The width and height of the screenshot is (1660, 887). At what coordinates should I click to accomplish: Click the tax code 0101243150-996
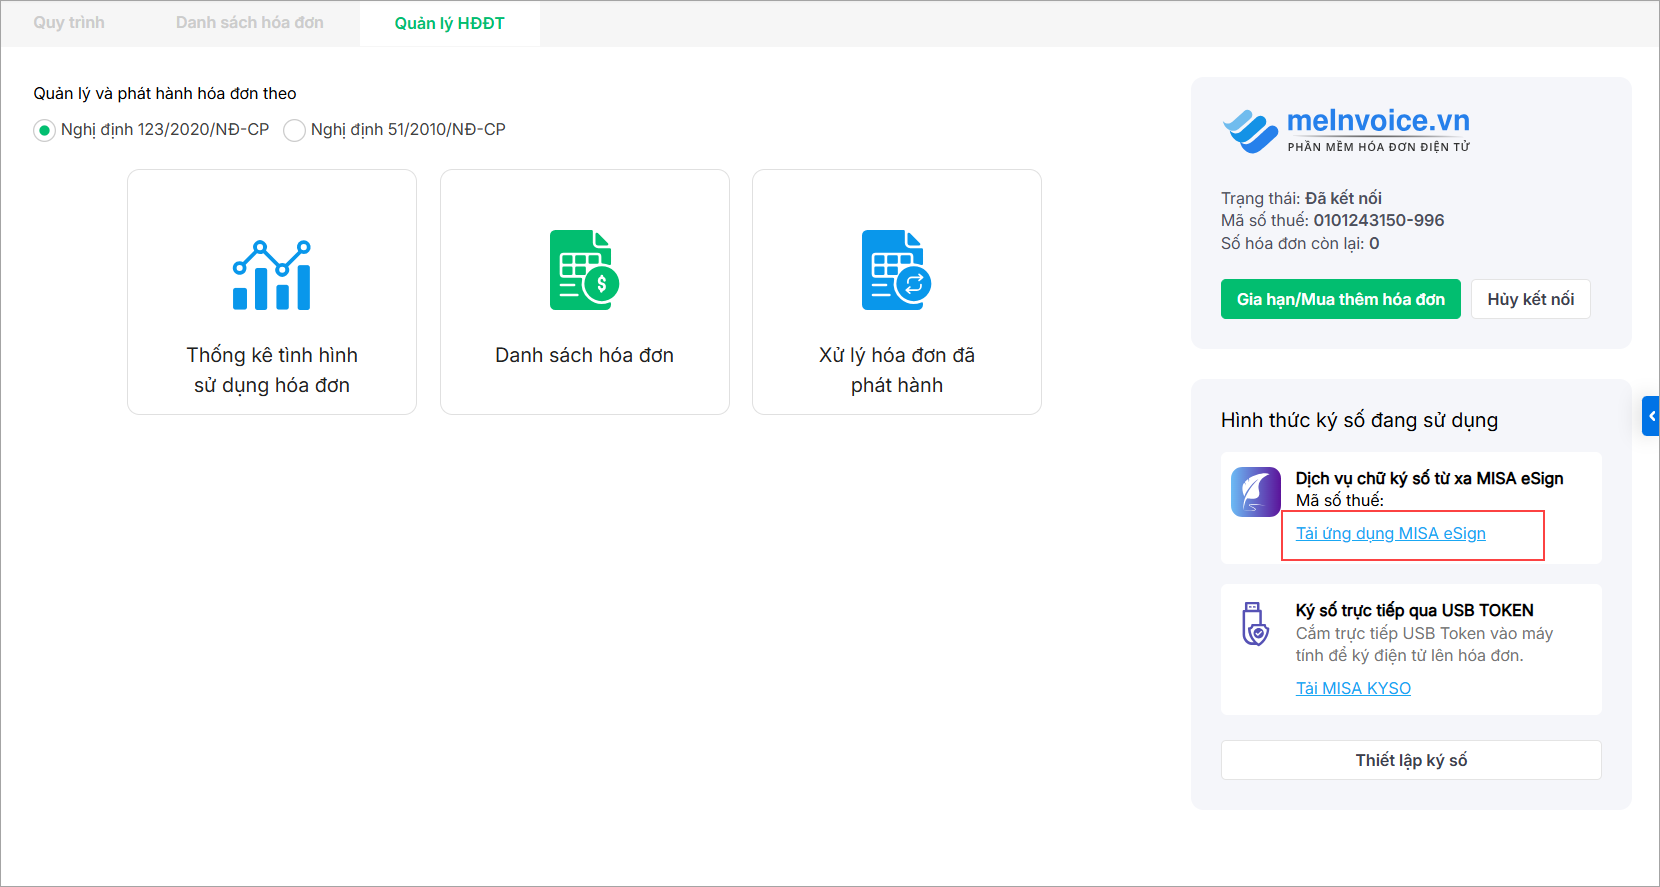(x=1379, y=220)
